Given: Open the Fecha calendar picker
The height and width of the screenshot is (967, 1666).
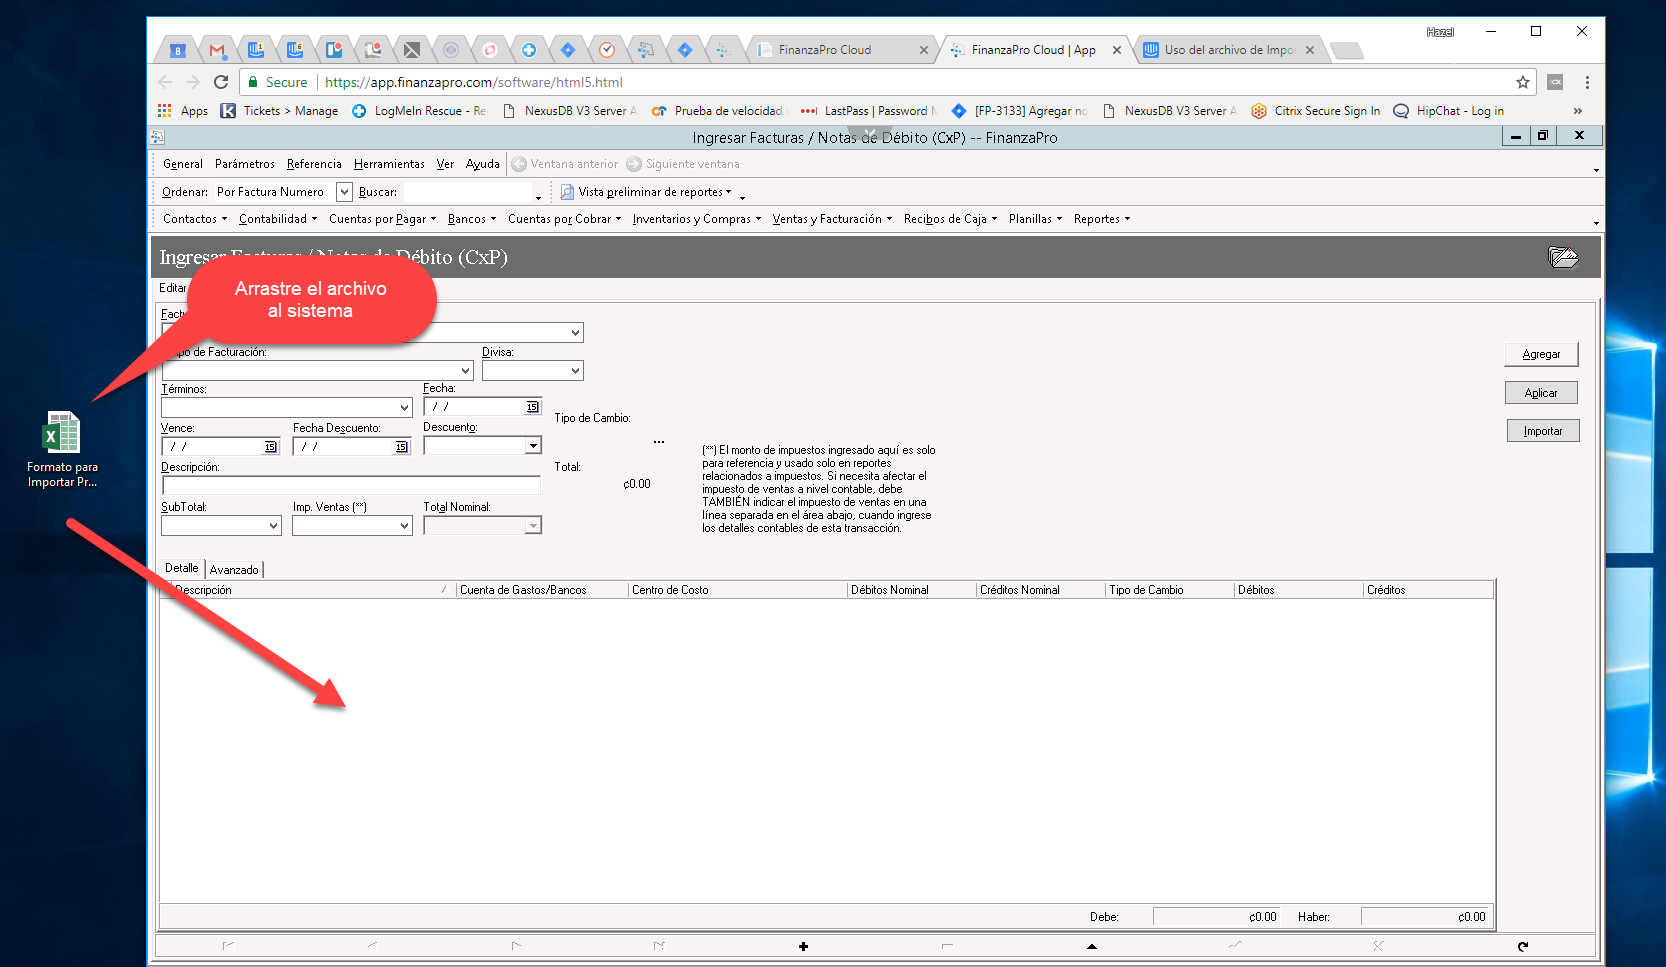Looking at the screenshot, I should [x=532, y=407].
